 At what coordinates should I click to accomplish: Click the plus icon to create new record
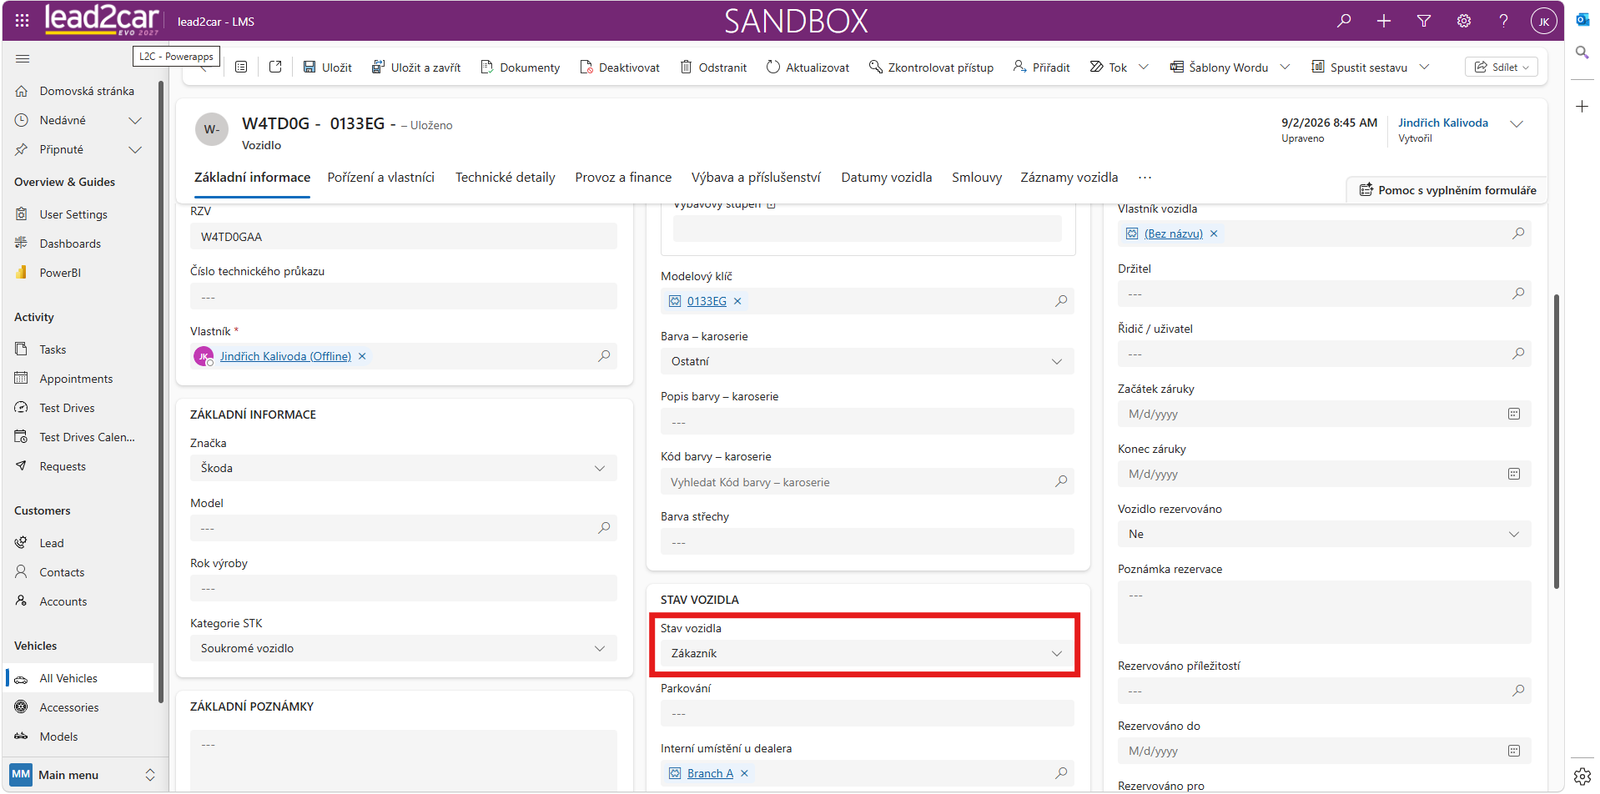coord(1384,20)
